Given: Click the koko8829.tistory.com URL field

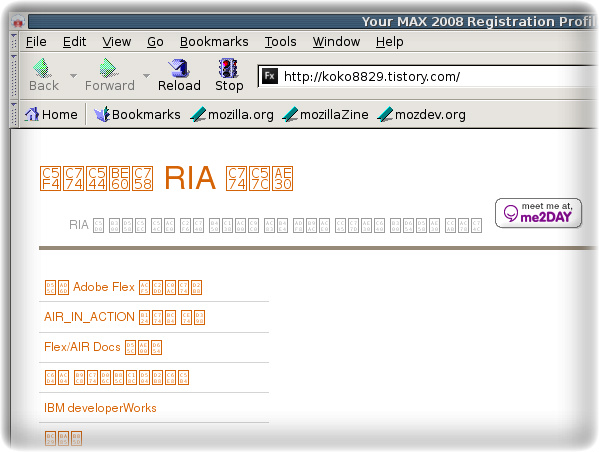Looking at the screenshot, I should 428,76.
